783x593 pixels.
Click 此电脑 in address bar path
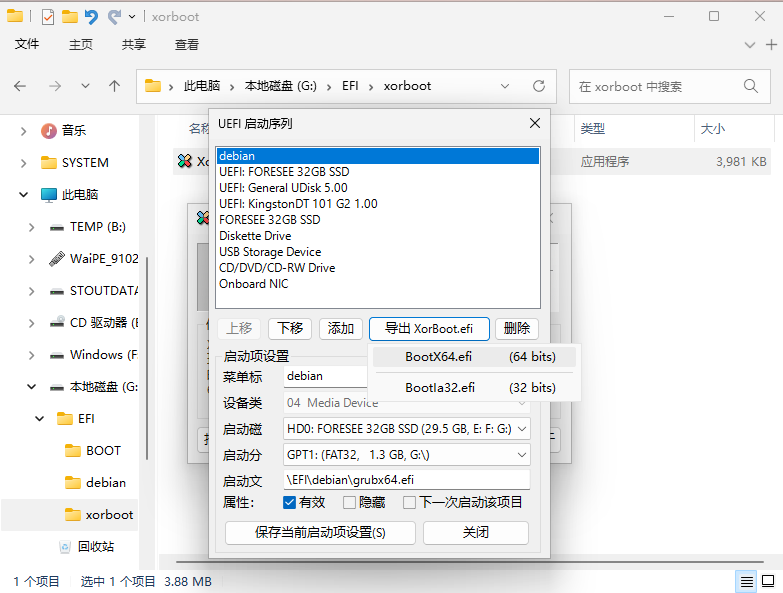click(x=202, y=86)
